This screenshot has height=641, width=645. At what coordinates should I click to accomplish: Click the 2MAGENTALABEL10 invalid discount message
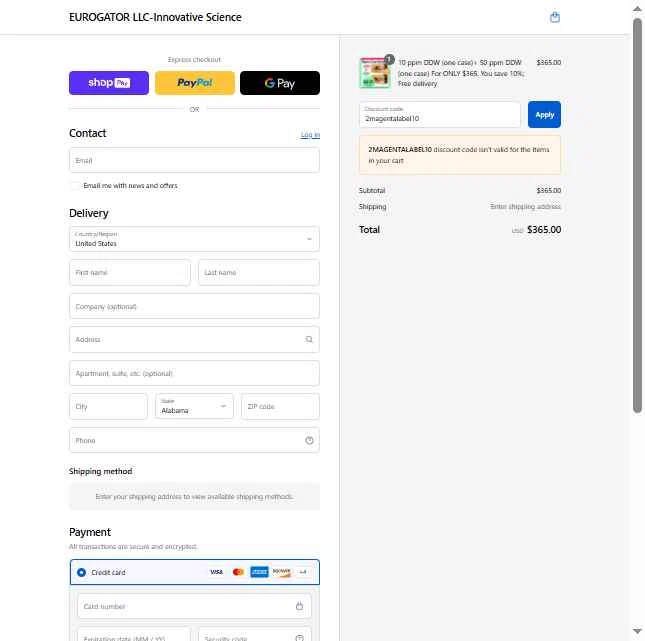click(459, 155)
